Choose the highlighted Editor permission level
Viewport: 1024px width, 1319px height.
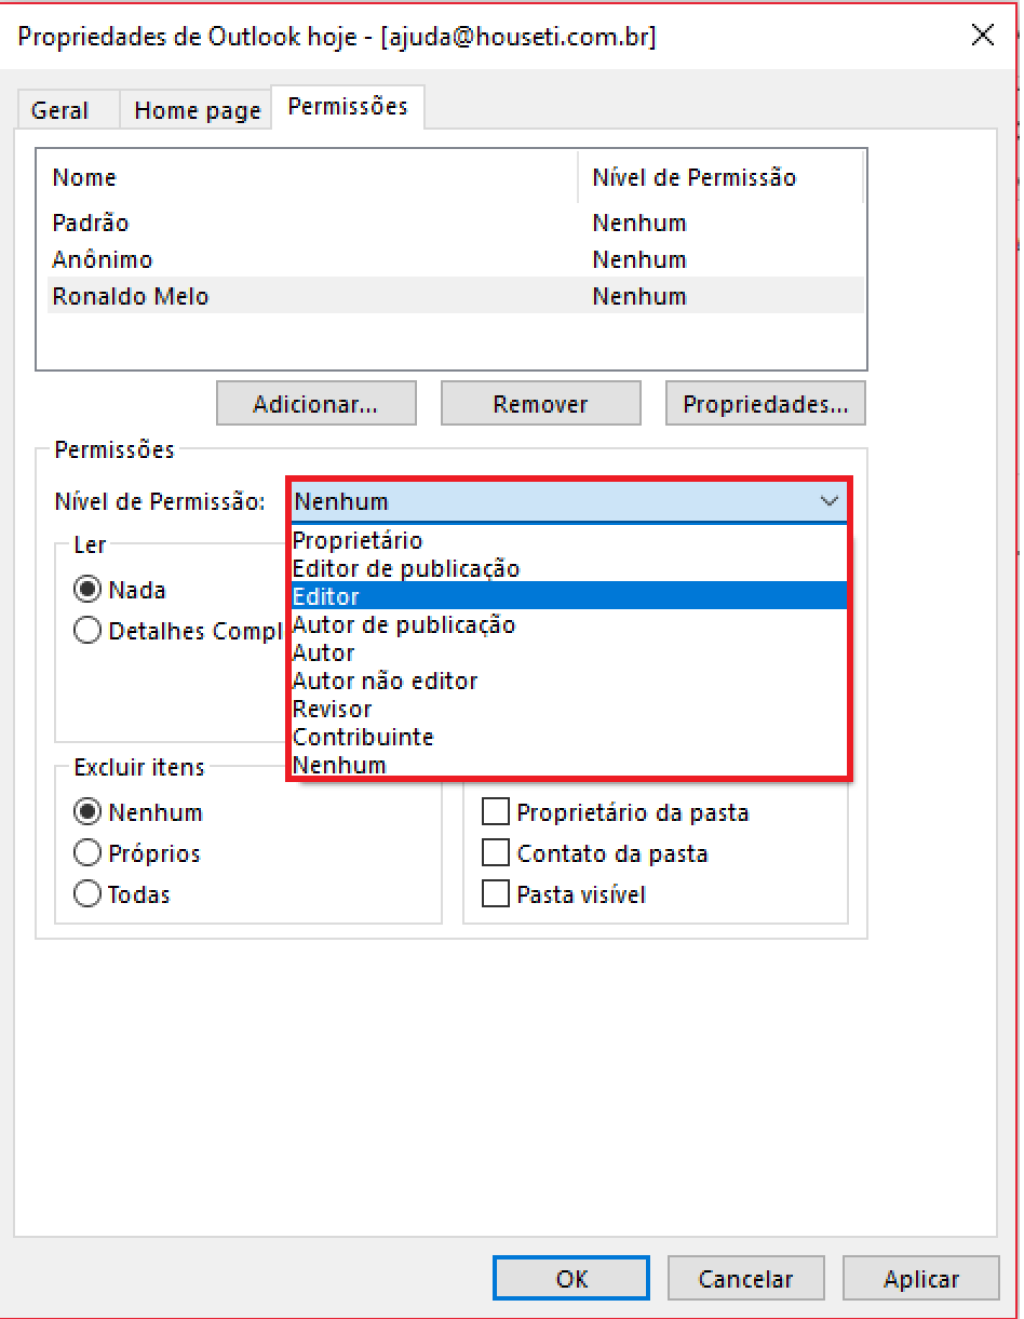pyautogui.click(x=568, y=596)
